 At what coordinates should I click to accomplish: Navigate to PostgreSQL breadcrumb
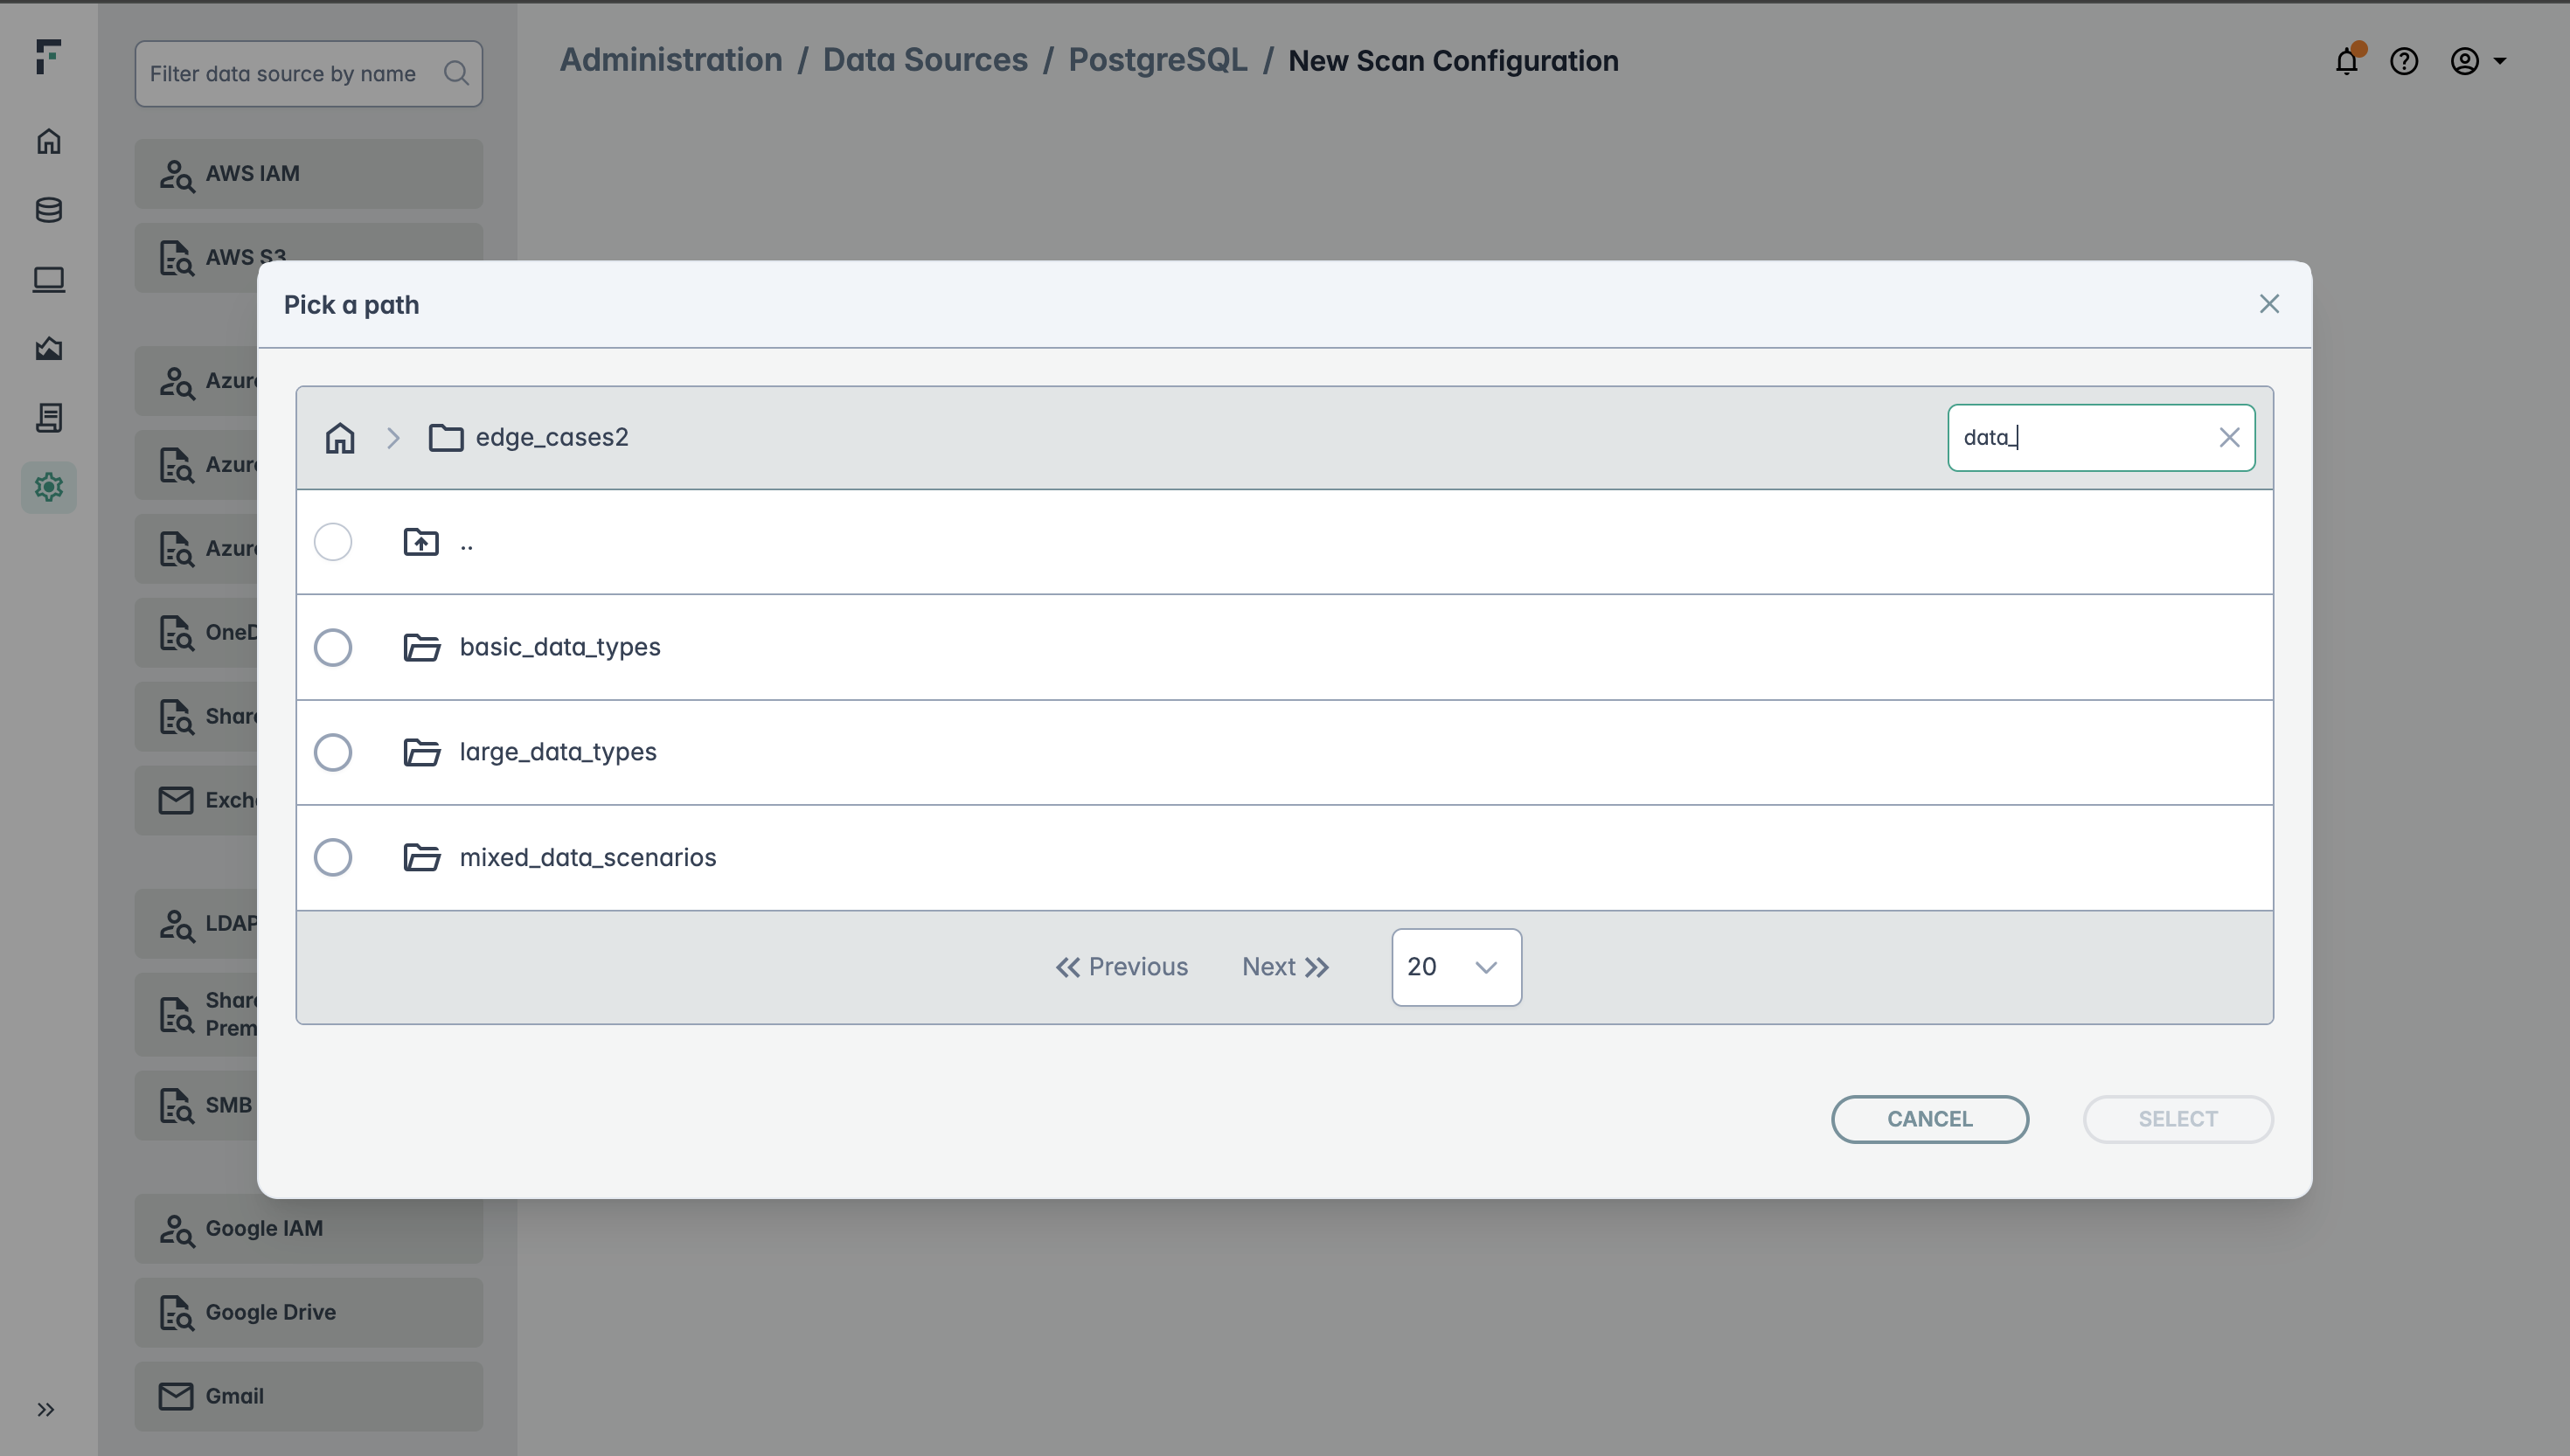[x=1157, y=60]
